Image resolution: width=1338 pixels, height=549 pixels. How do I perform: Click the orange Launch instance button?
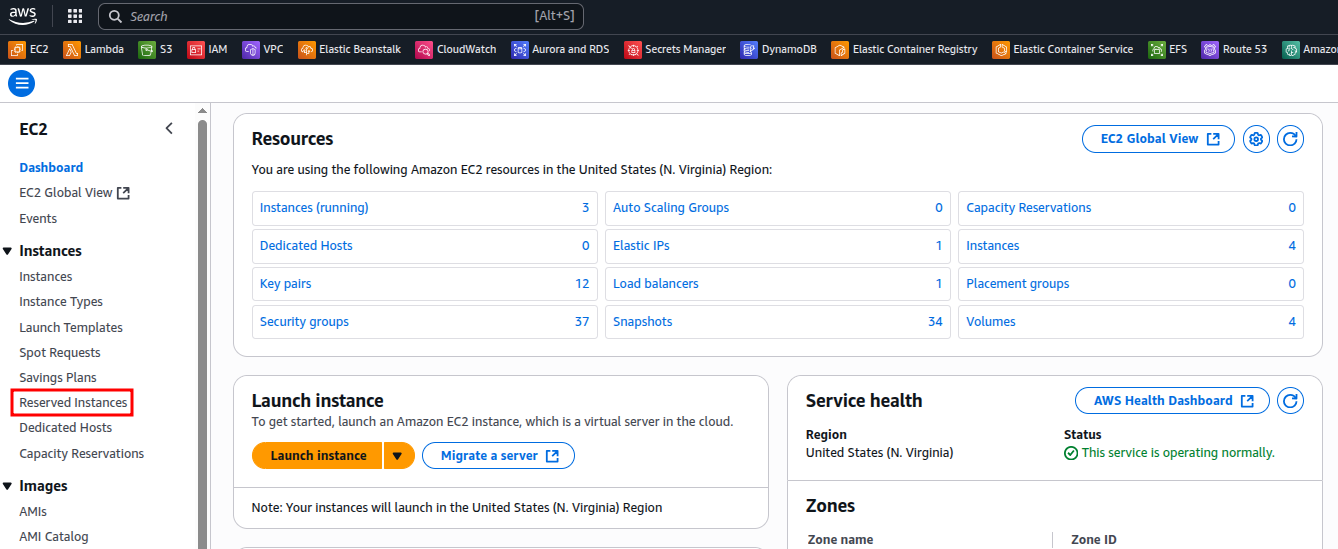[x=318, y=455]
